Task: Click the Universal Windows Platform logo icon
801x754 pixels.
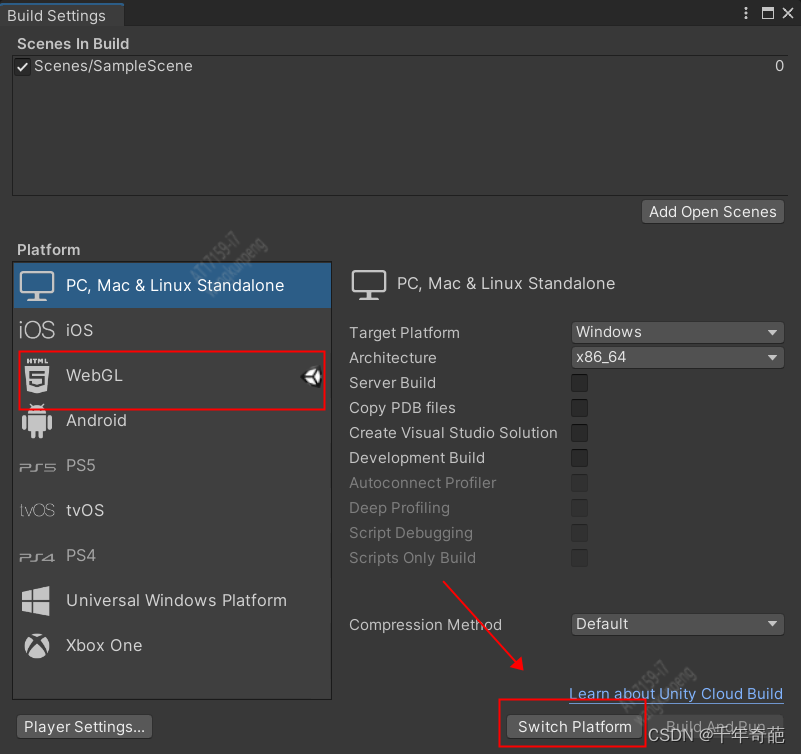Action: (x=36, y=600)
